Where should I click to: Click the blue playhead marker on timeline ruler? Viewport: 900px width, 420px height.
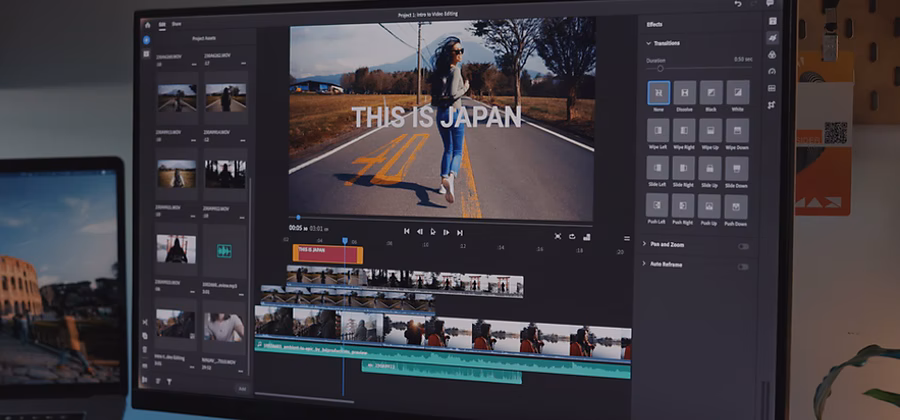(x=345, y=241)
